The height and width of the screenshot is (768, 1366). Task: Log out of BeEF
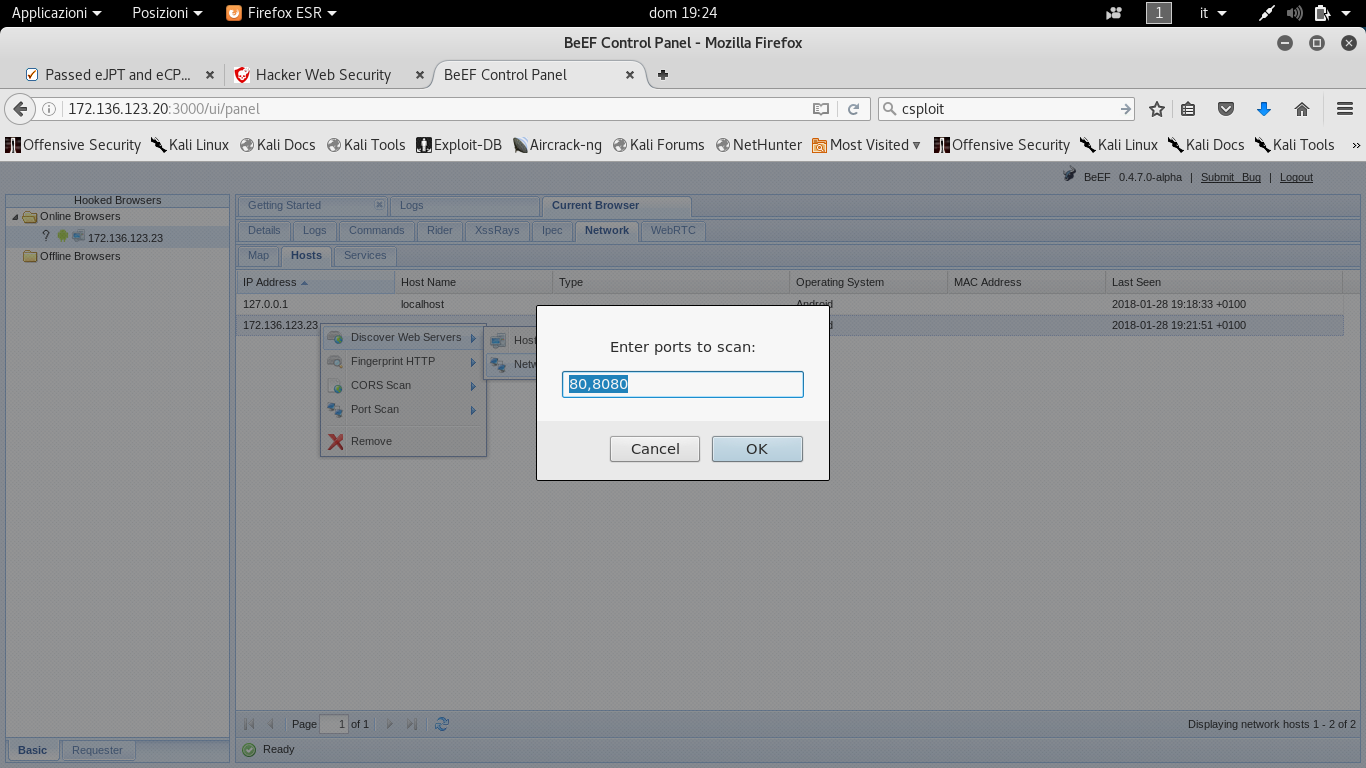click(x=1296, y=177)
